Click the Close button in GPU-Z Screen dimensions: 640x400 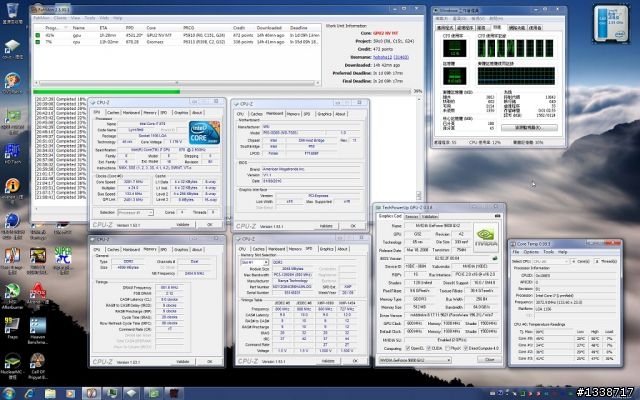click(489, 360)
